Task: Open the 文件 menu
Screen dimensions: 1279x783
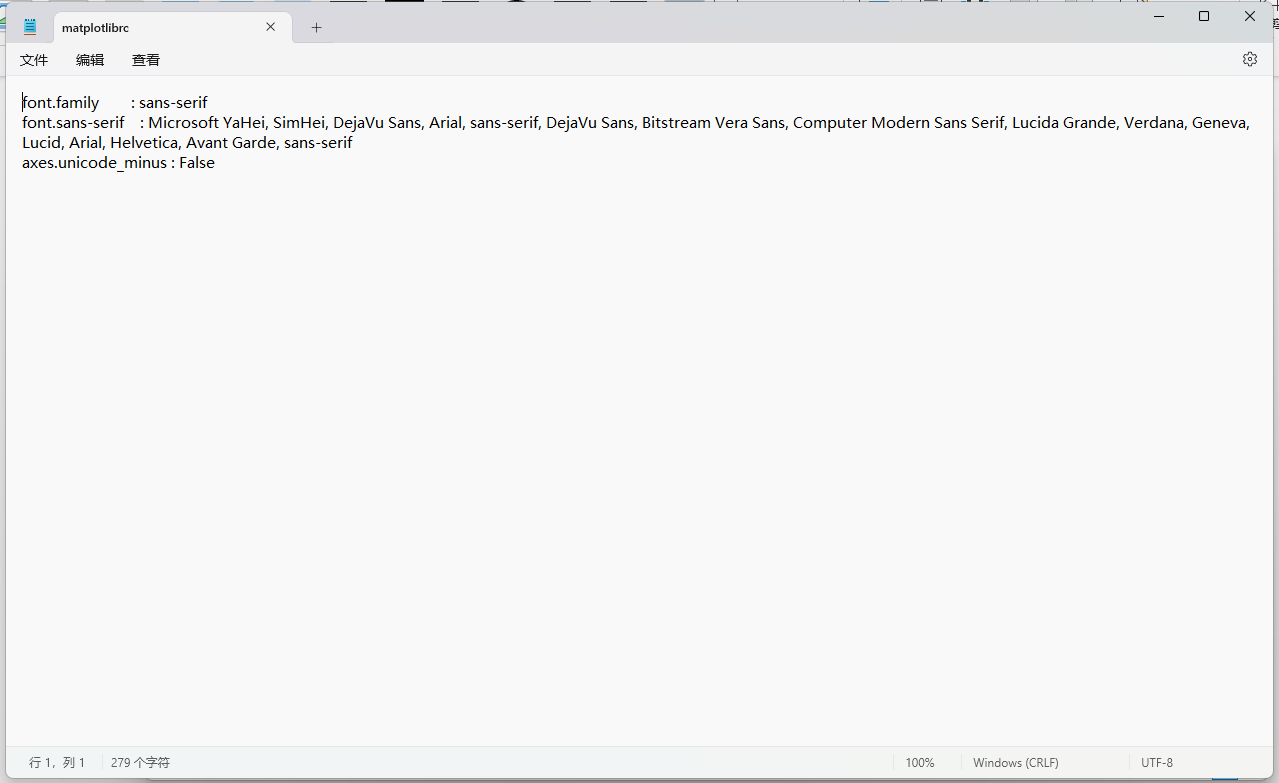Action: 34,60
